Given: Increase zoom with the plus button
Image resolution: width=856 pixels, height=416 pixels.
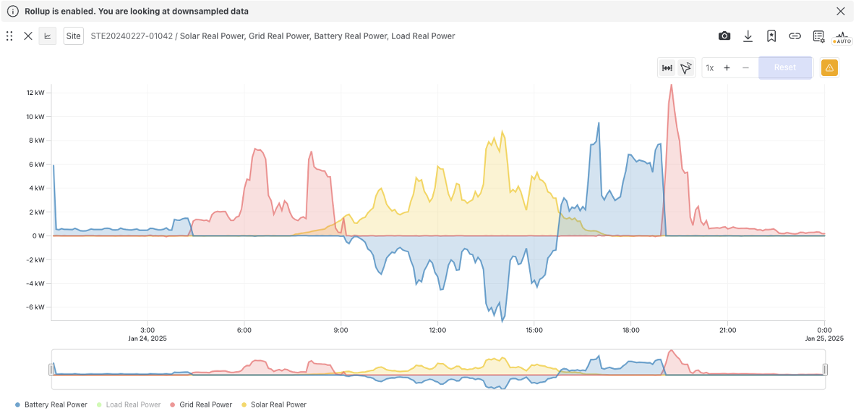Looking at the screenshot, I should tap(727, 68).
